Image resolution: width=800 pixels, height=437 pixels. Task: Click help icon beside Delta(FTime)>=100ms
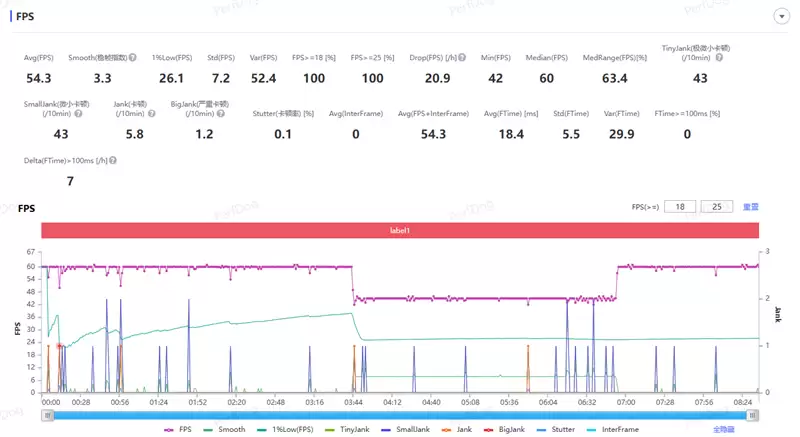(112, 160)
